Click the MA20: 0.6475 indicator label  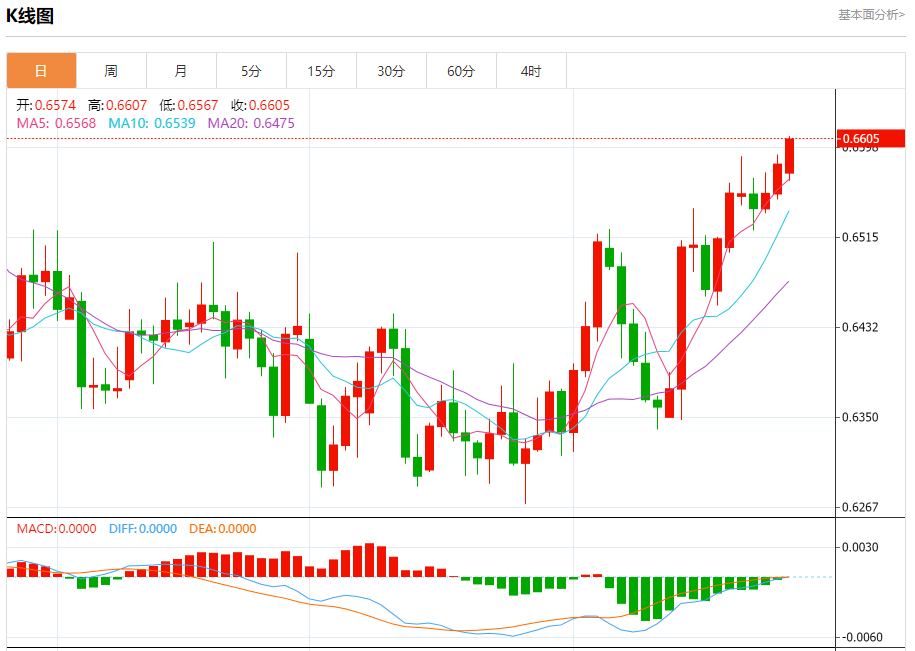click(x=251, y=124)
